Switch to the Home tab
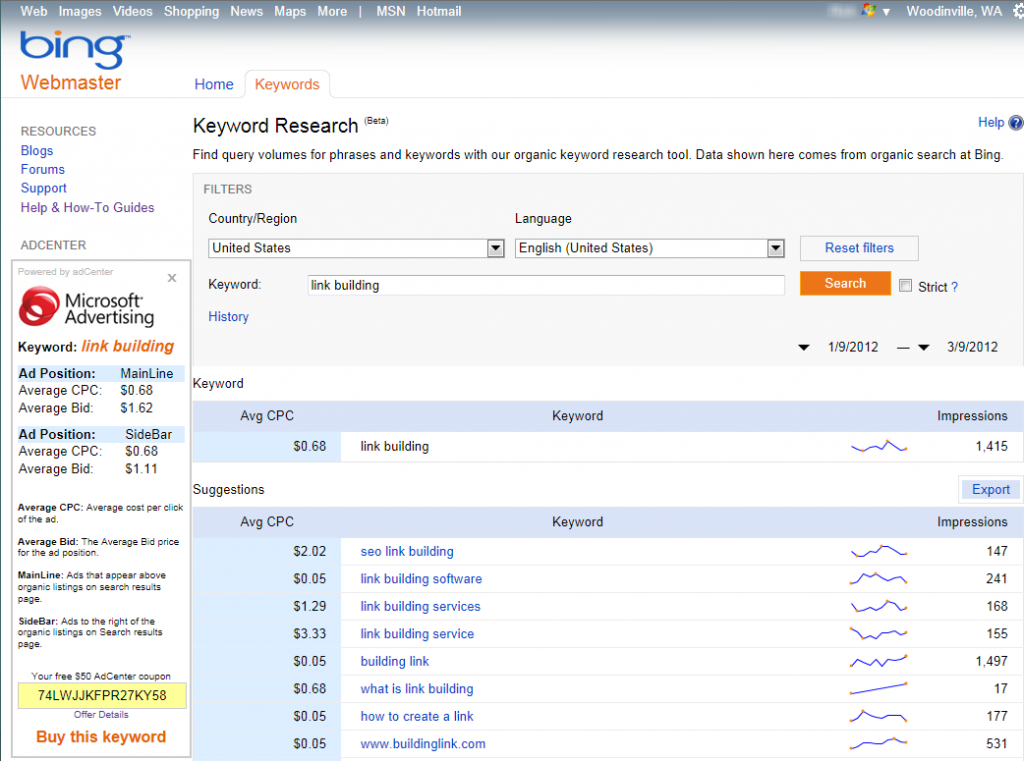 pos(214,84)
